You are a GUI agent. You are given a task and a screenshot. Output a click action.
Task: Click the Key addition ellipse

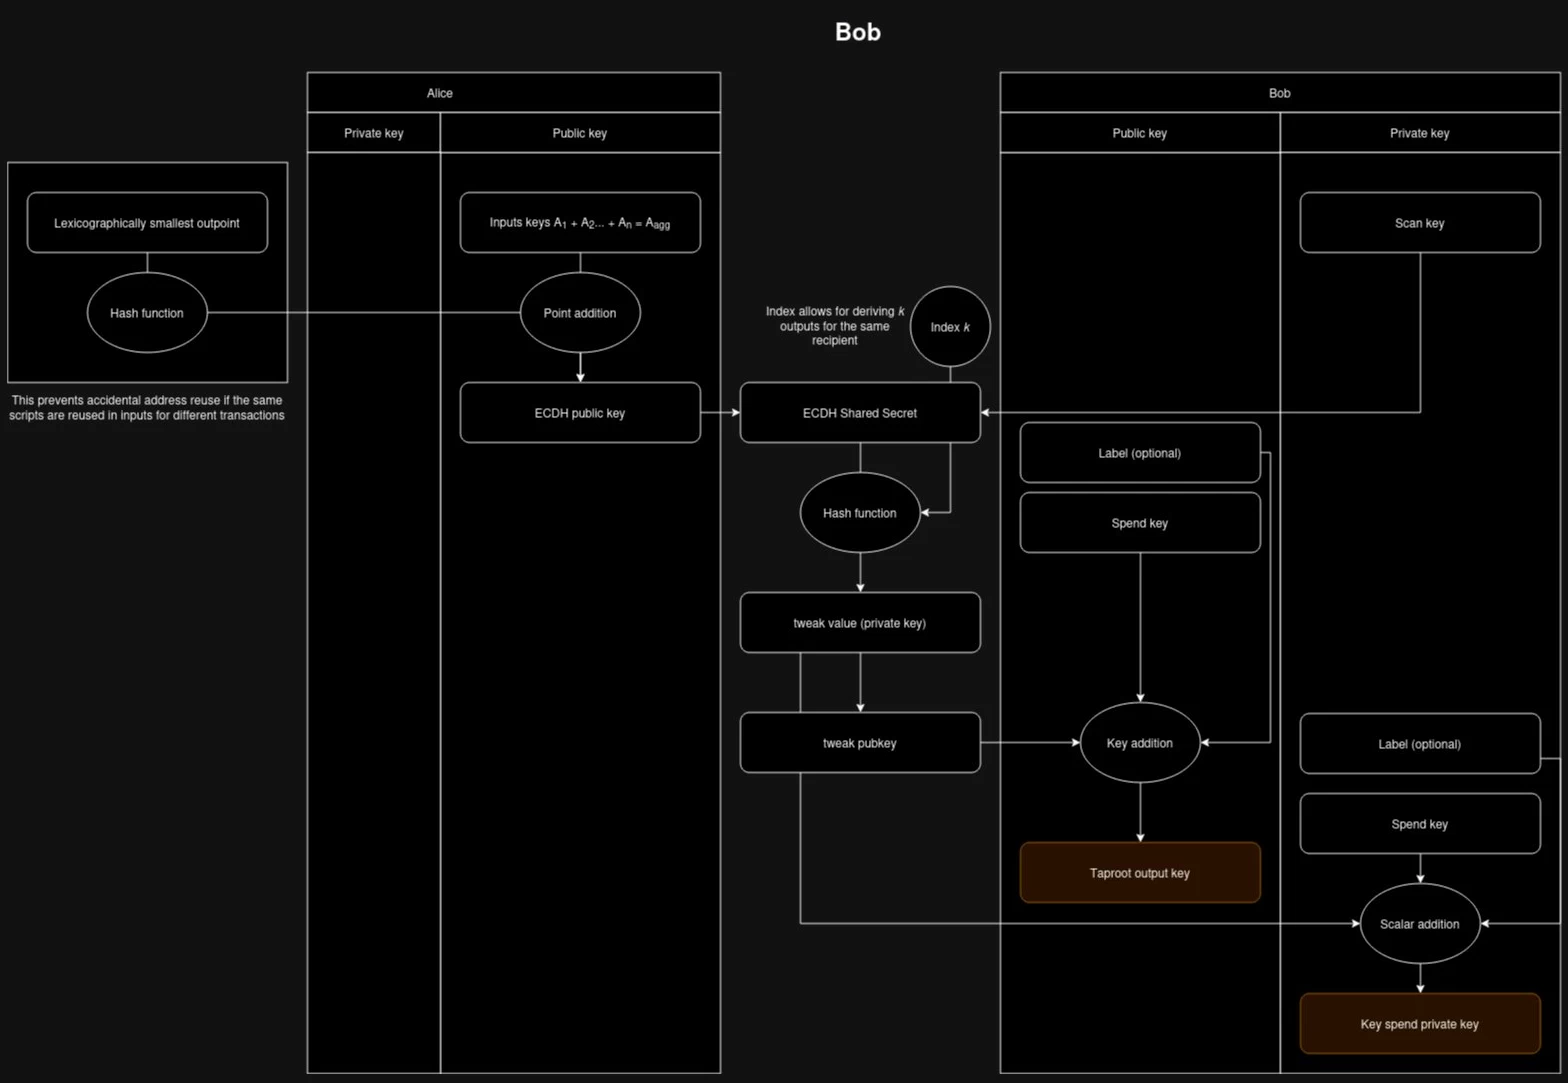click(x=1140, y=743)
